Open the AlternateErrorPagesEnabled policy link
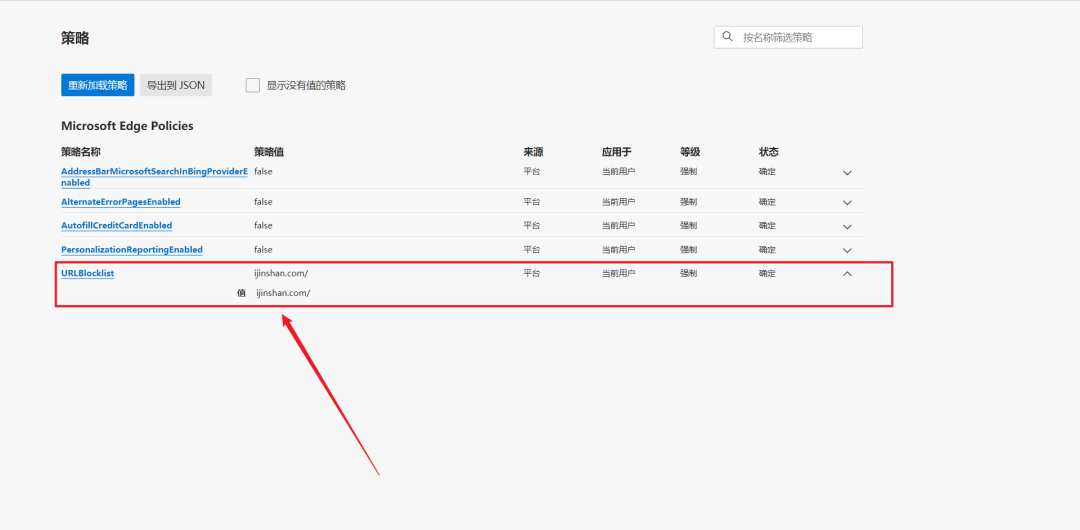Viewport: 1080px width, 530px height. (x=120, y=202)
